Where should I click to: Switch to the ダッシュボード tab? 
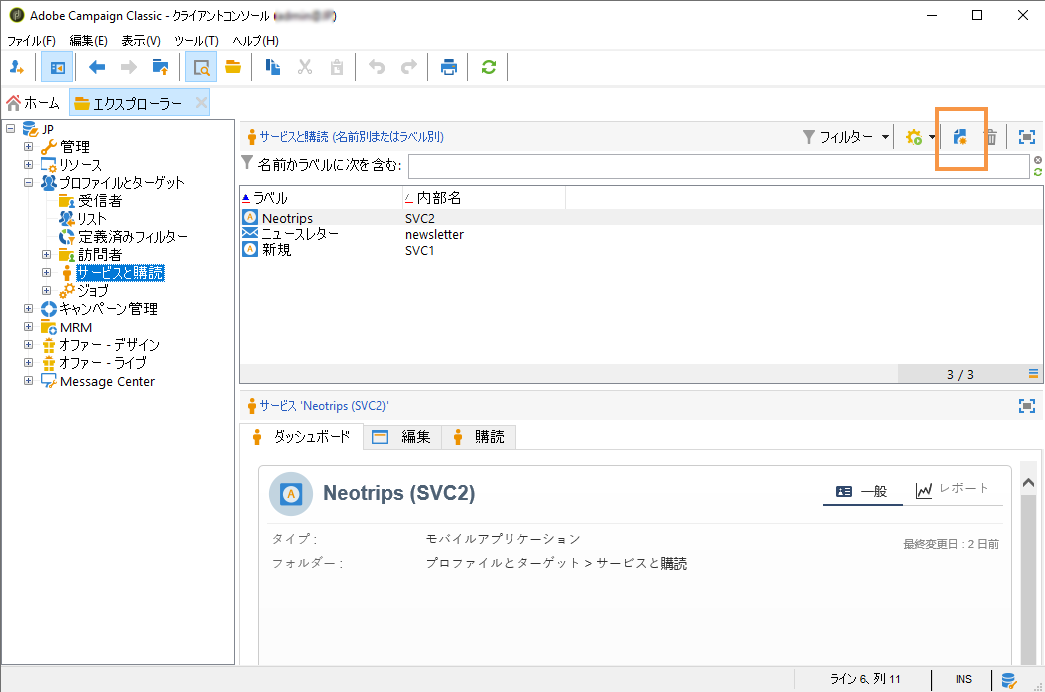(302, 437)
